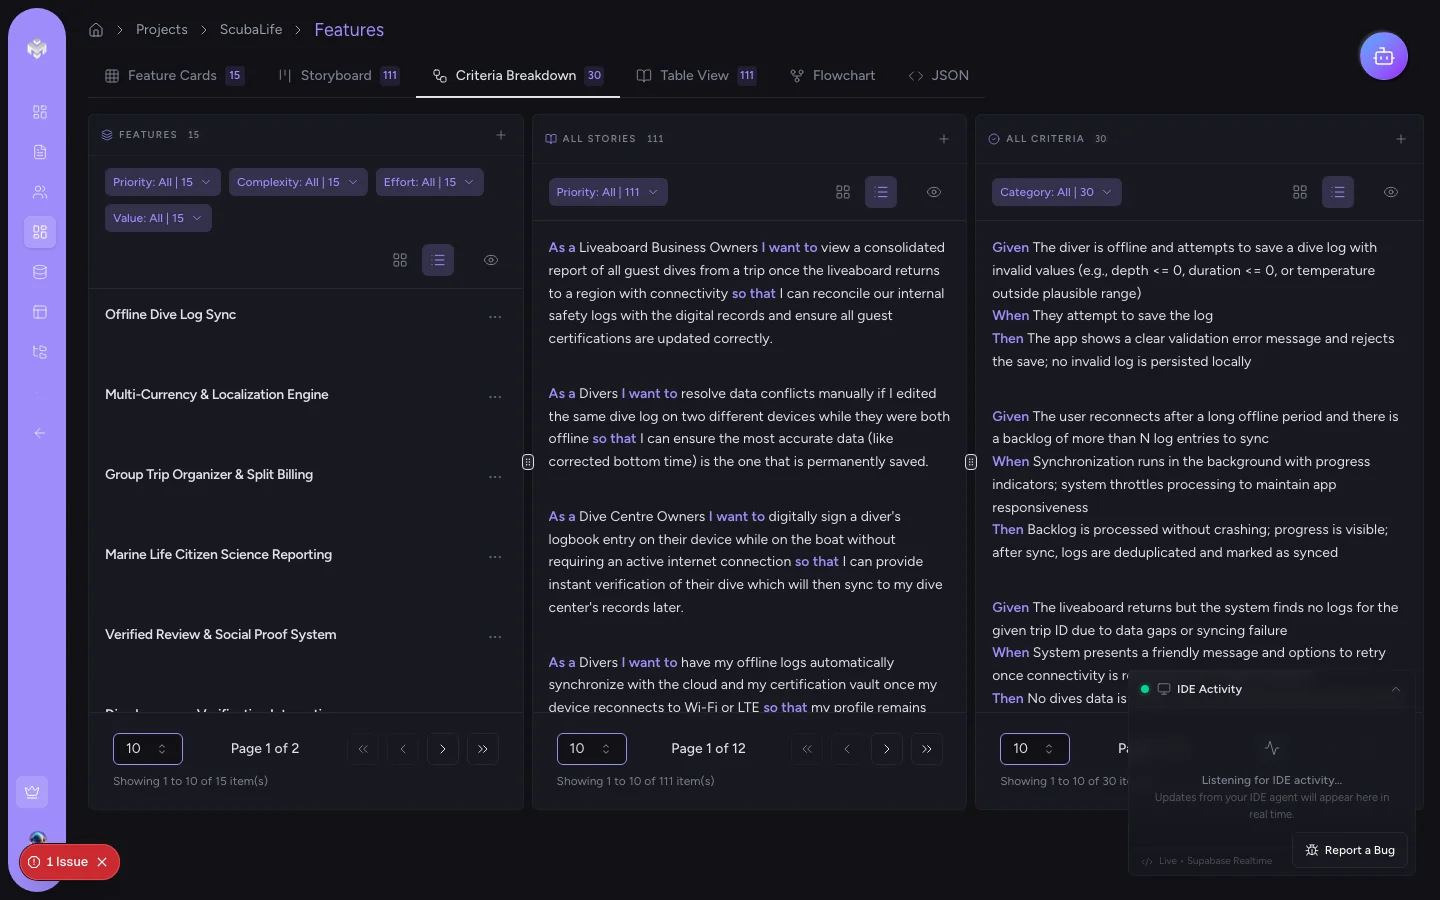Open the Complexity filter dropdown
This screenshot has height=900, width=1440.
point(298,182)
